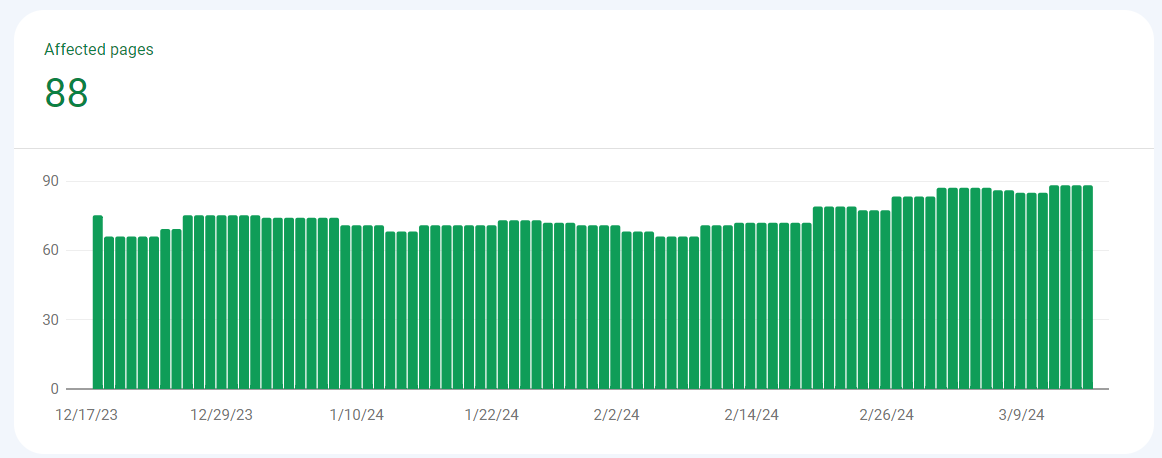This screenshot has height=458, width=1162.
Task: Select the 12/17/23 axis date label
Action: 87,415
